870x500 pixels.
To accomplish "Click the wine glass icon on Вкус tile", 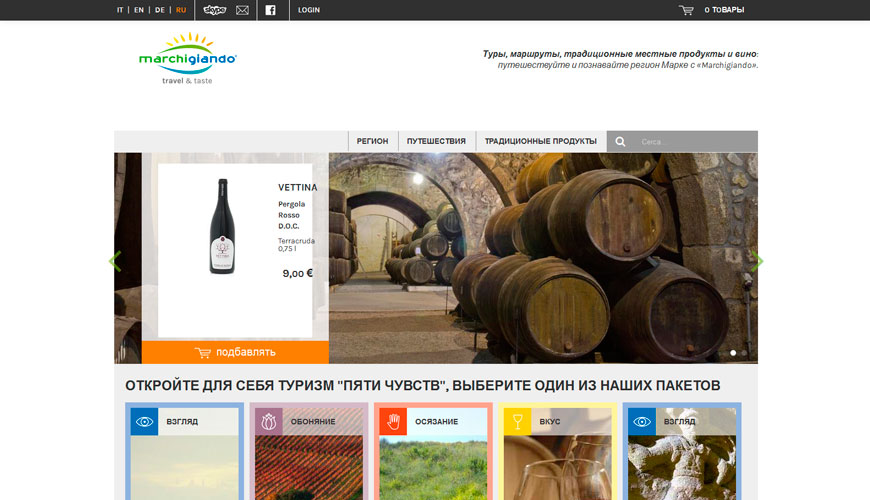I will [x=518, y=421].
